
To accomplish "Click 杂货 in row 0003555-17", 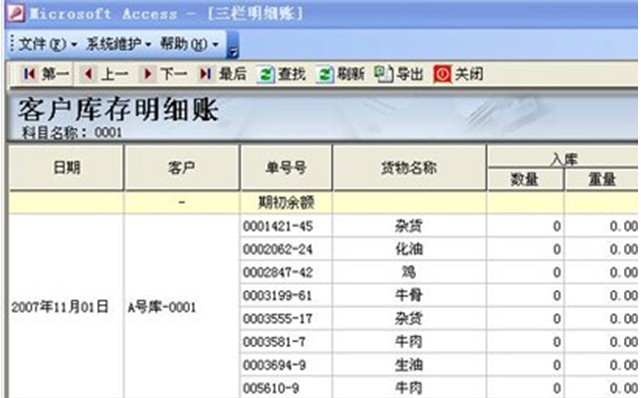I will [409, 318].
